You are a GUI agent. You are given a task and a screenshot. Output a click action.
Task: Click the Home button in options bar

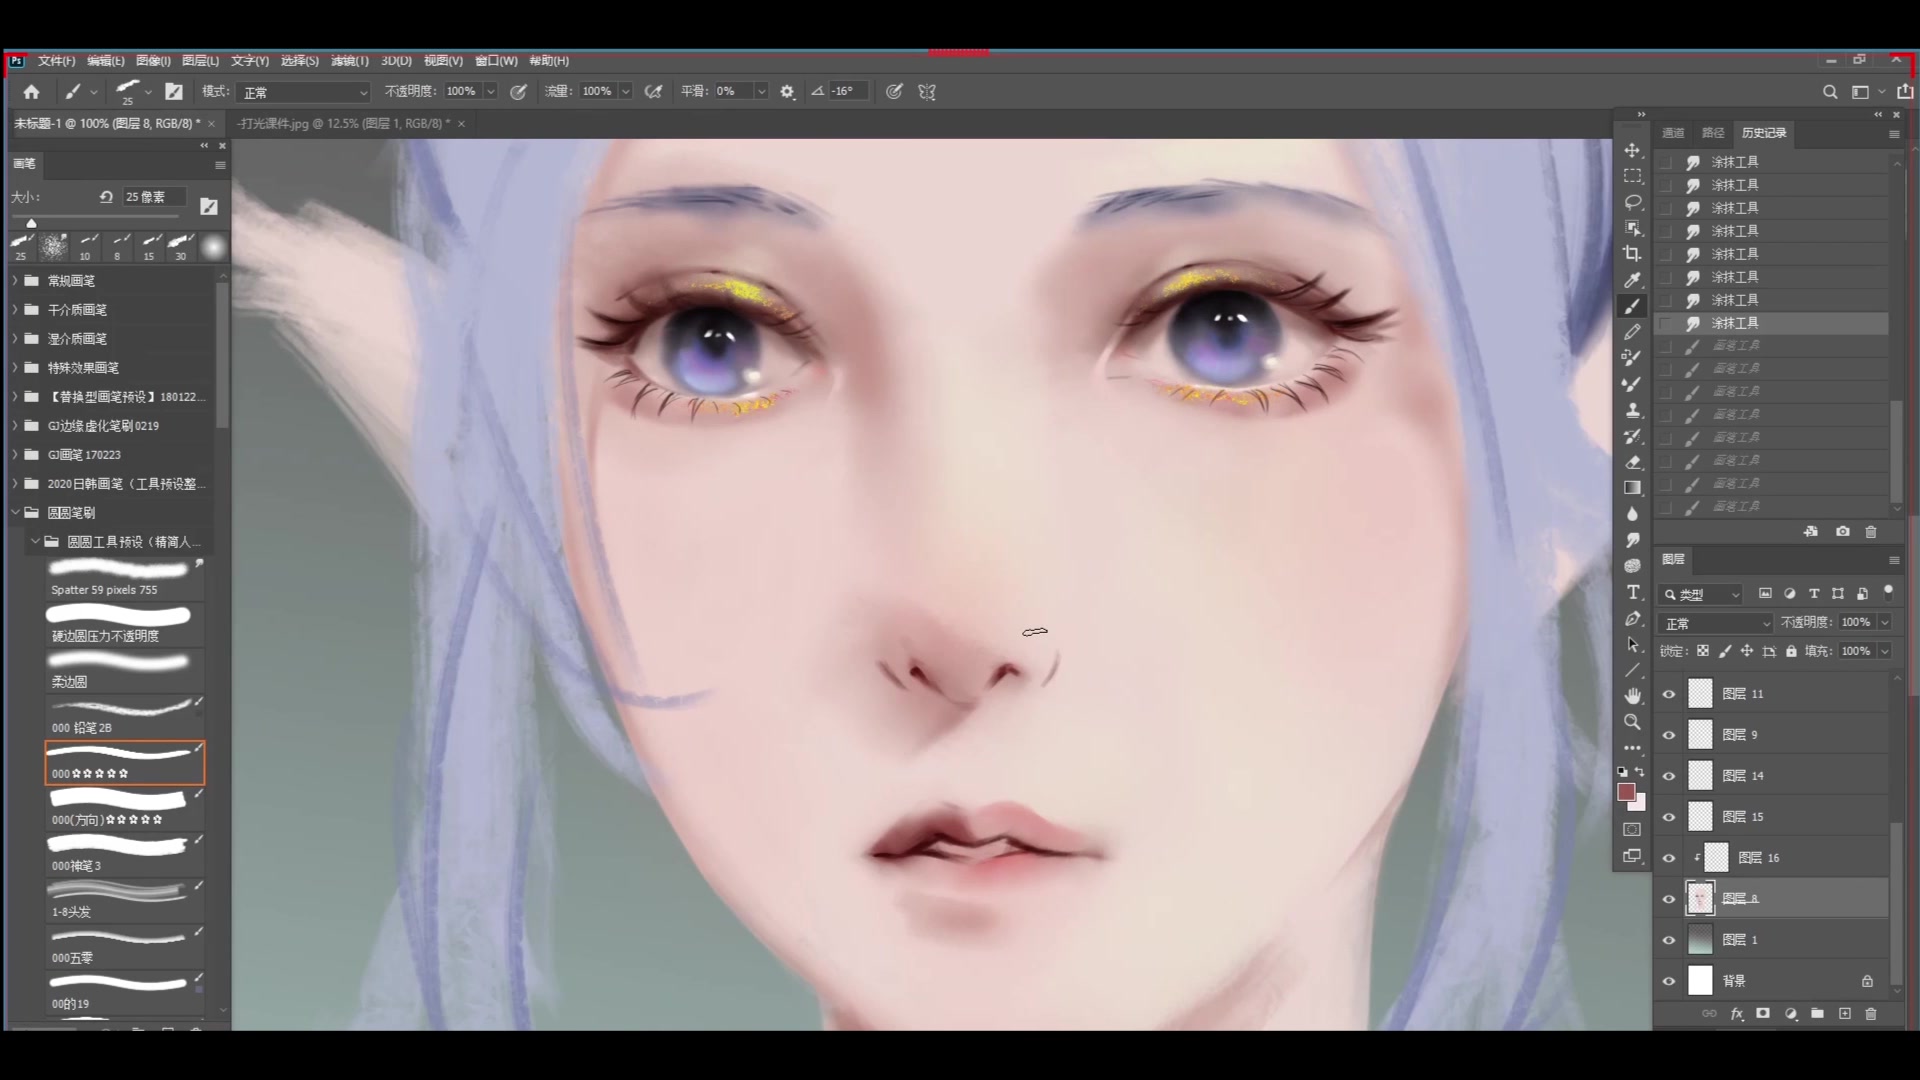pyautogui.click(x=31, y=92)
